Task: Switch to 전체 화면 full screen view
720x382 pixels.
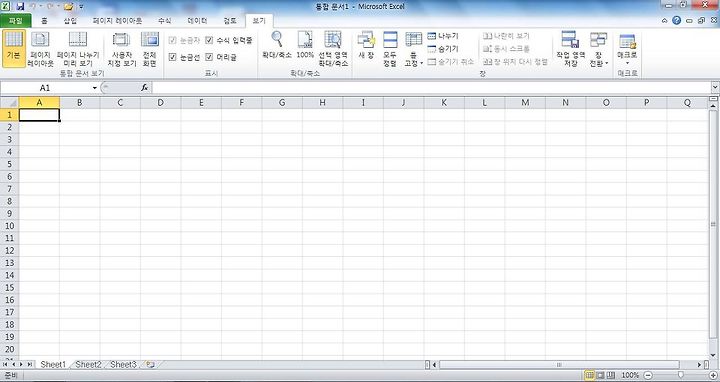Action: 150,48
